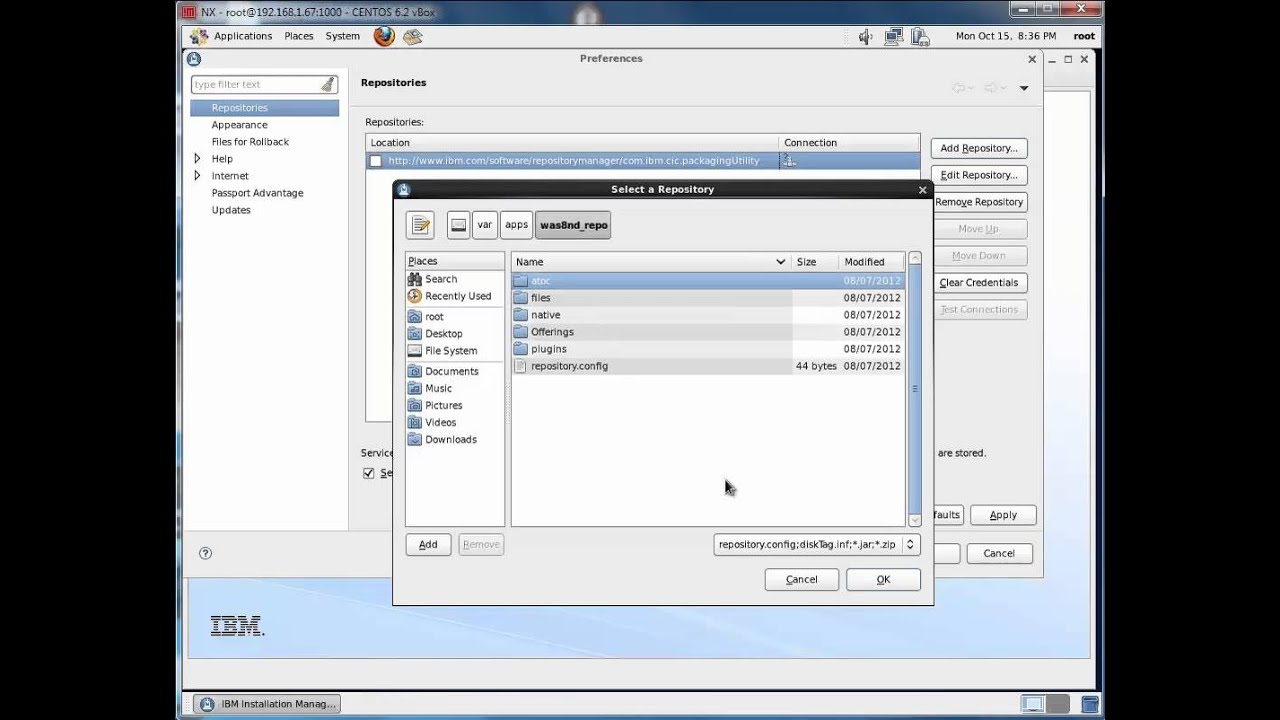Select Passport Advantage page

257,193
